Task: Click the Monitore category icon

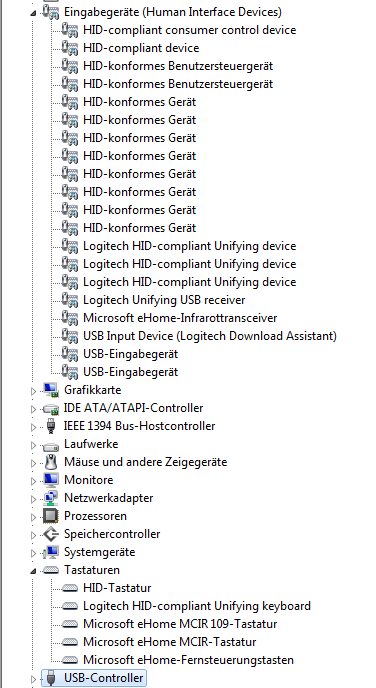Action: [51, 480]
